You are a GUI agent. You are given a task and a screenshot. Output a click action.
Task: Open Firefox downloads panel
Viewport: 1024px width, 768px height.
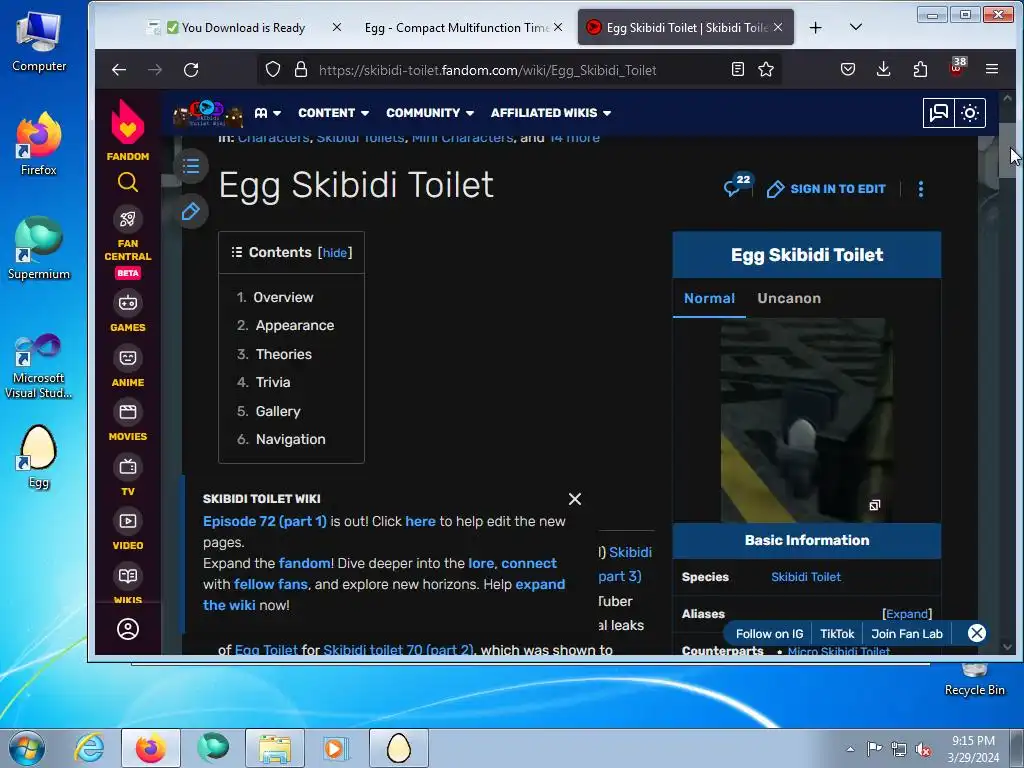pos(884,70)
